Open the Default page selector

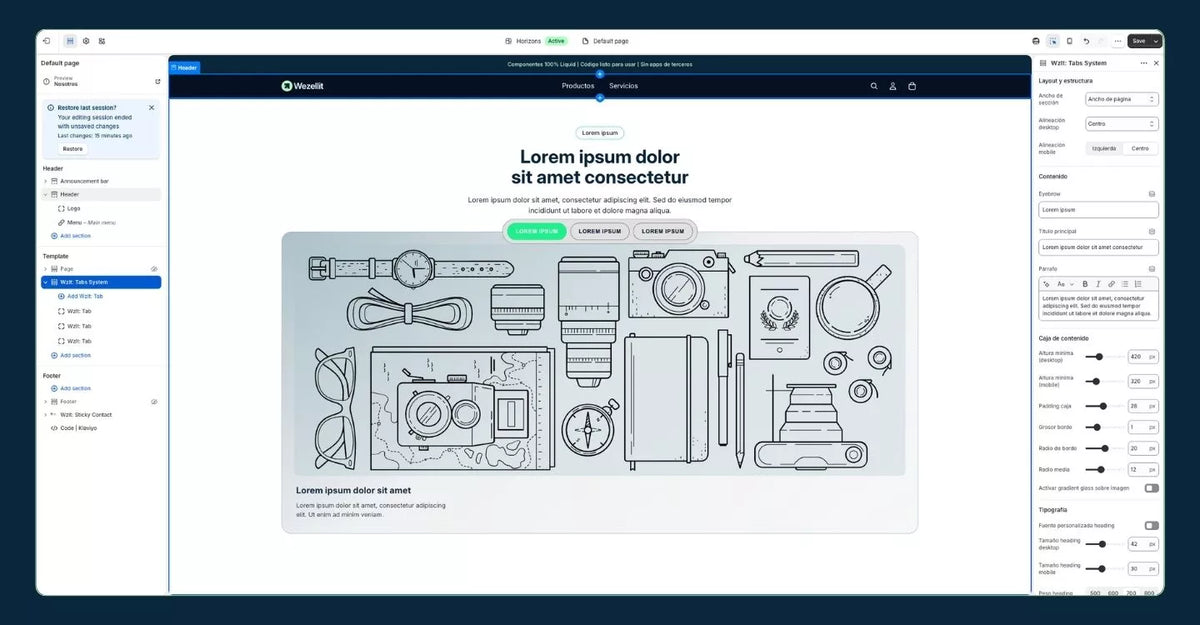click(606, 41)
